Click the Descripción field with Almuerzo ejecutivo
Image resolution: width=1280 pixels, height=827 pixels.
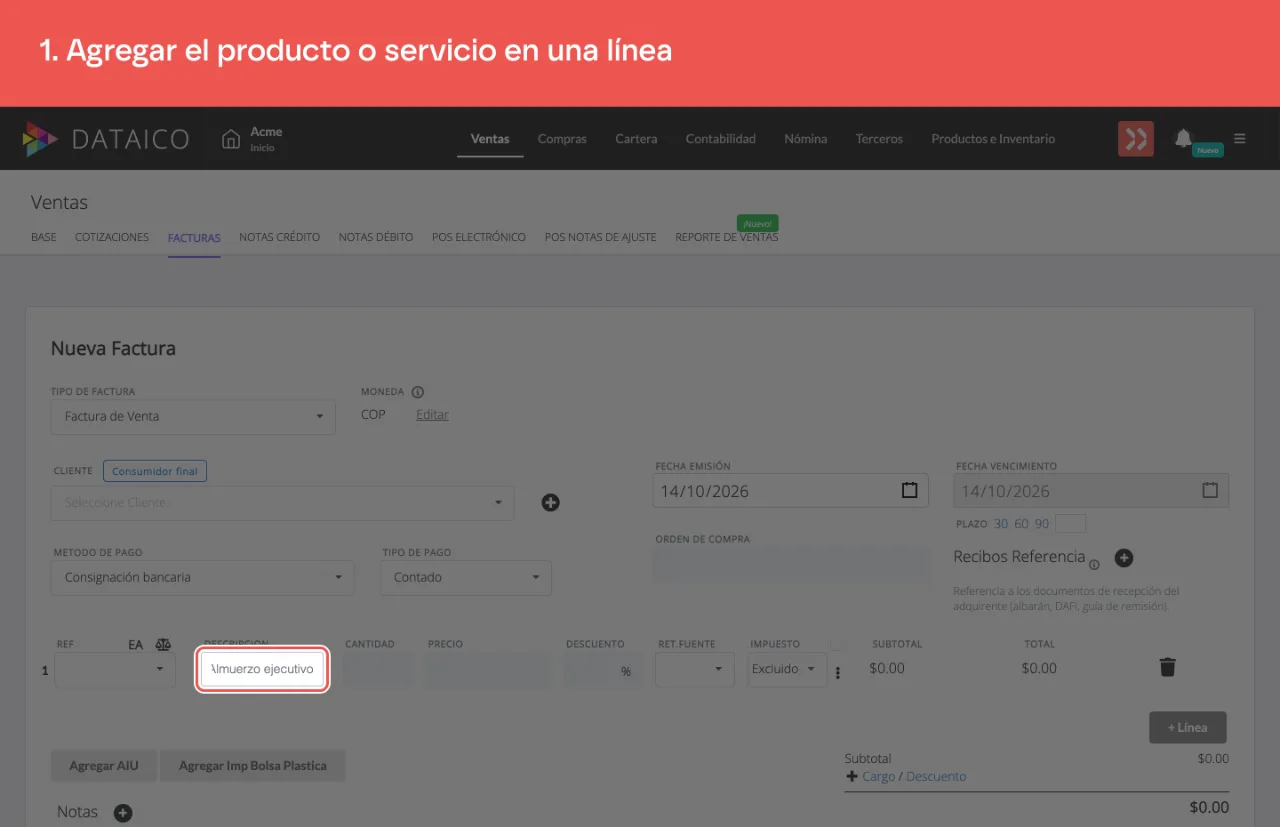point(263,669)
